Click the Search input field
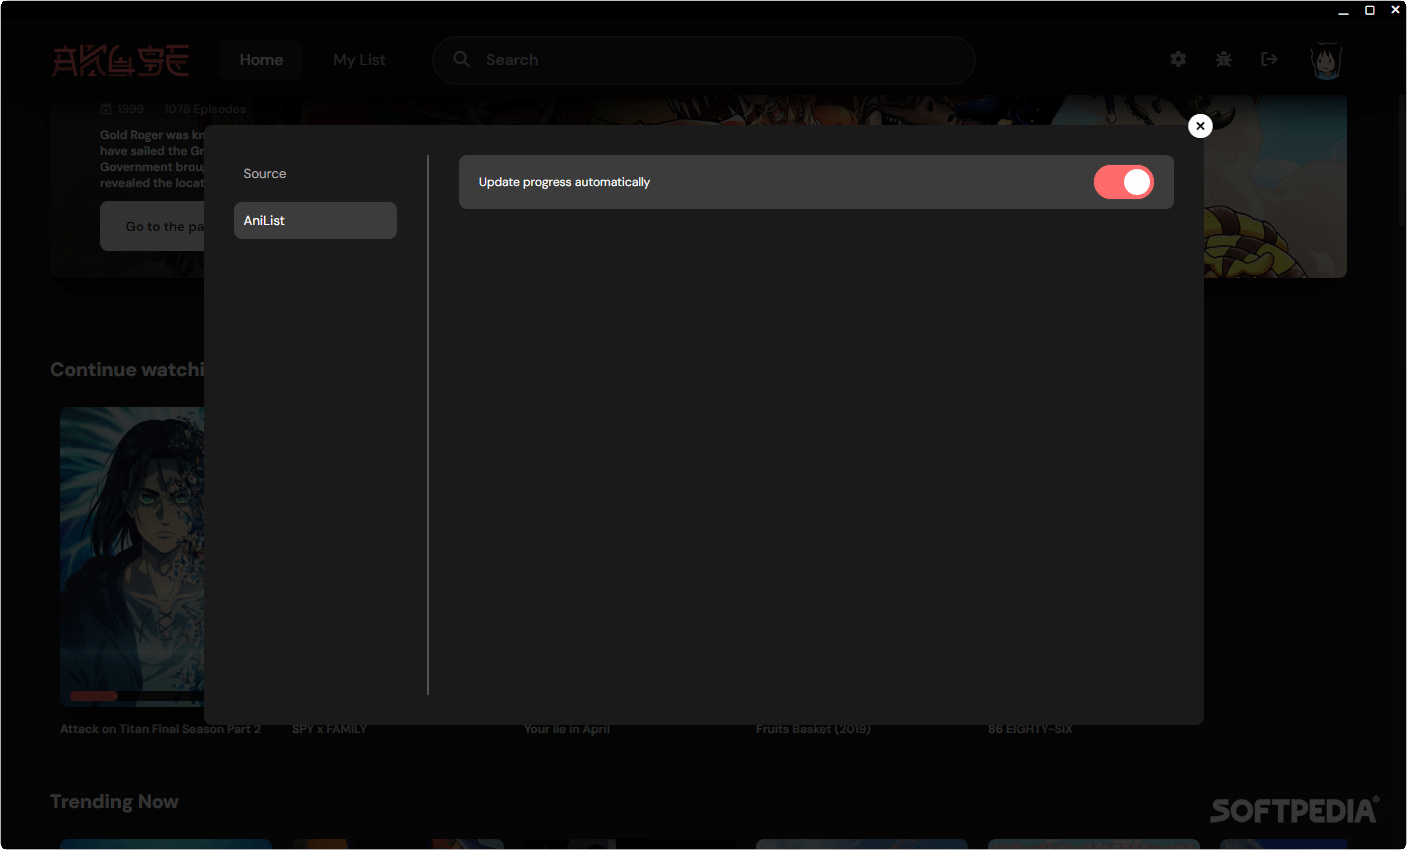The height and width of the screenshot is (850, 1407). click(x=704, y=60)
